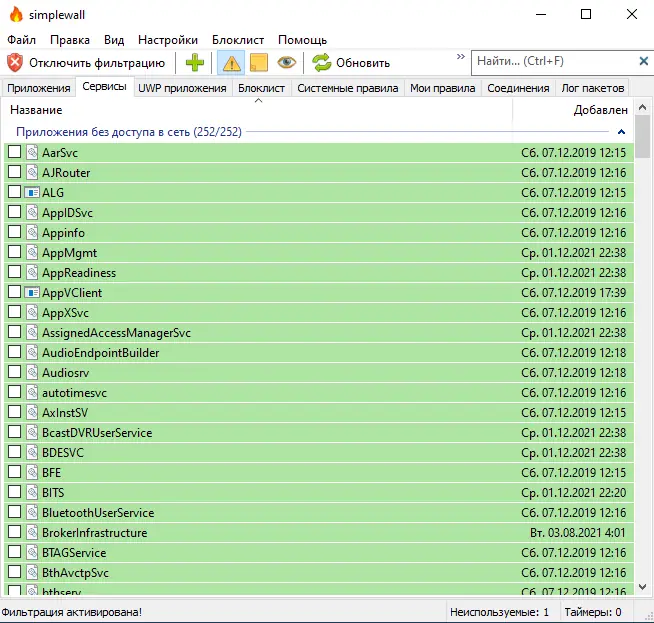Click Таймеры: 0 in status bar
Viewport: 654px width, 623px height.
593,612
